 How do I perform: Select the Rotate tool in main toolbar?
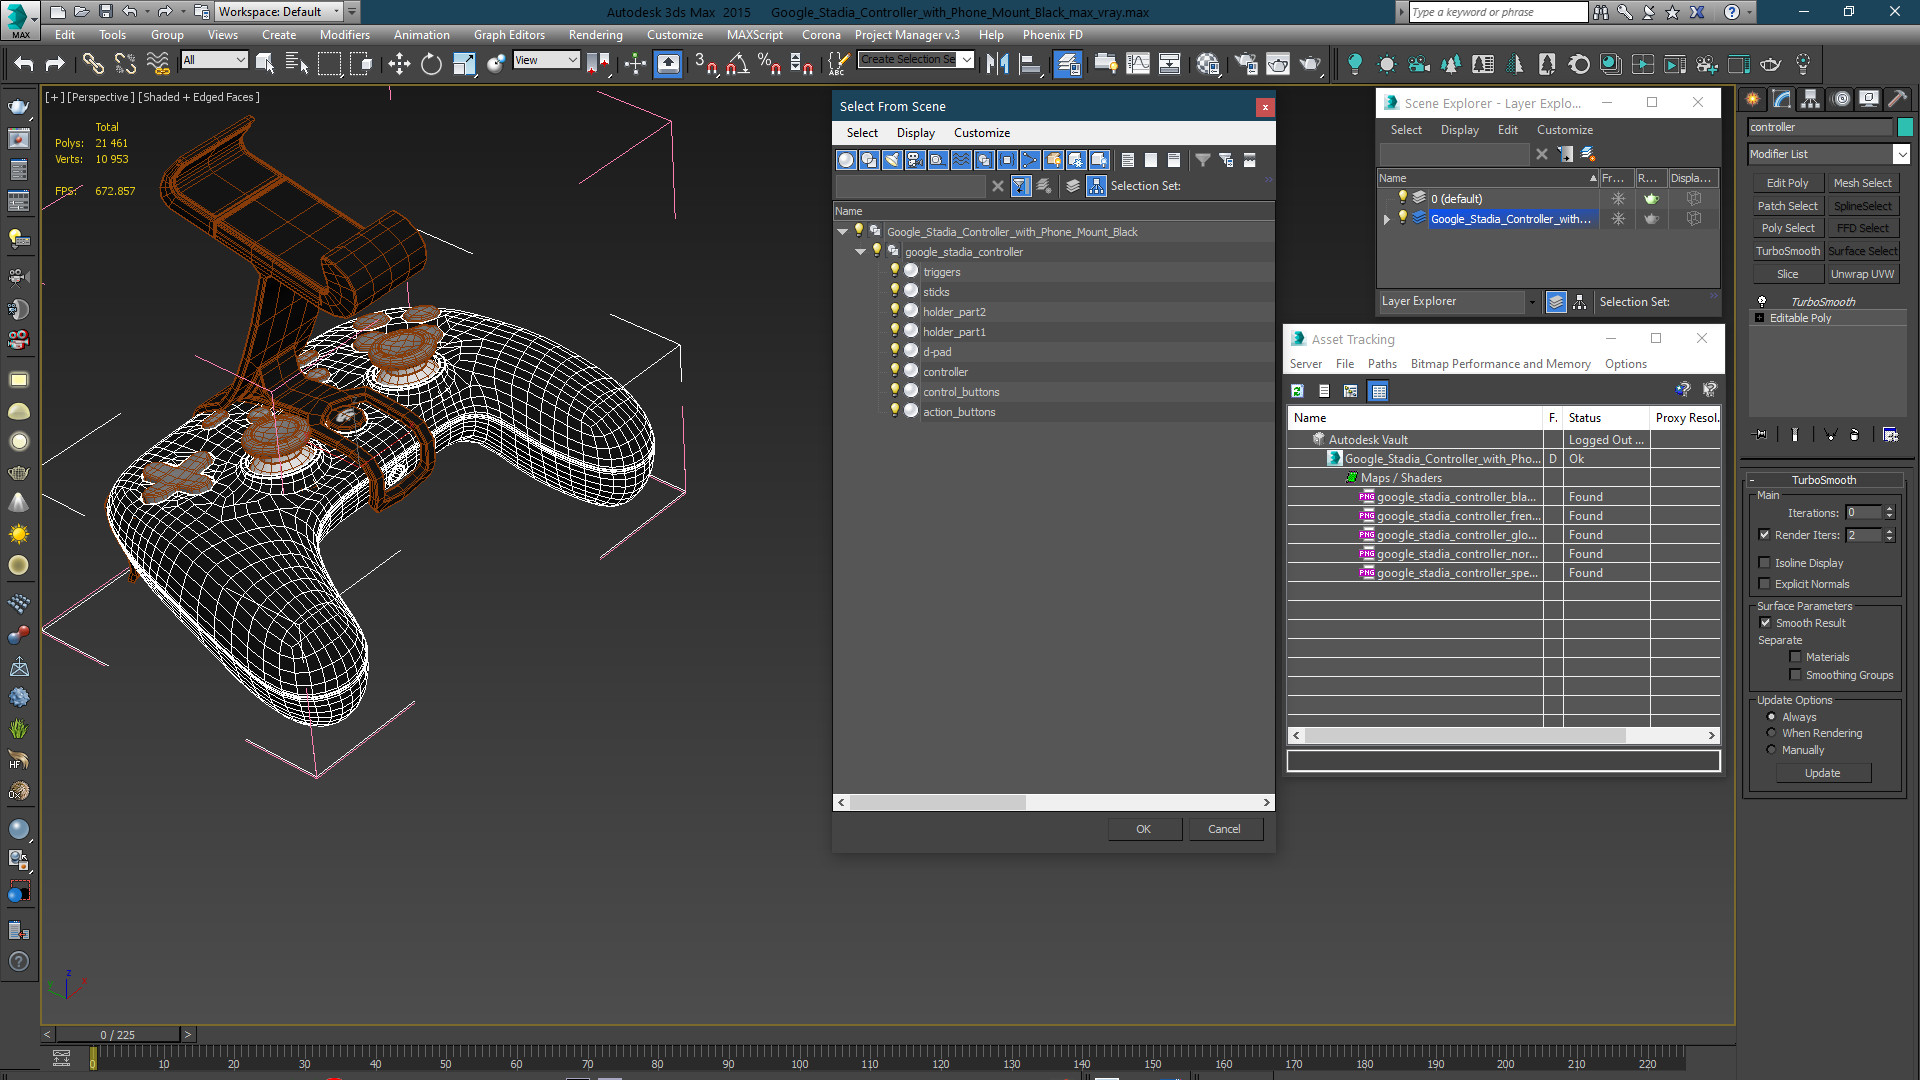tap(431, 64)
